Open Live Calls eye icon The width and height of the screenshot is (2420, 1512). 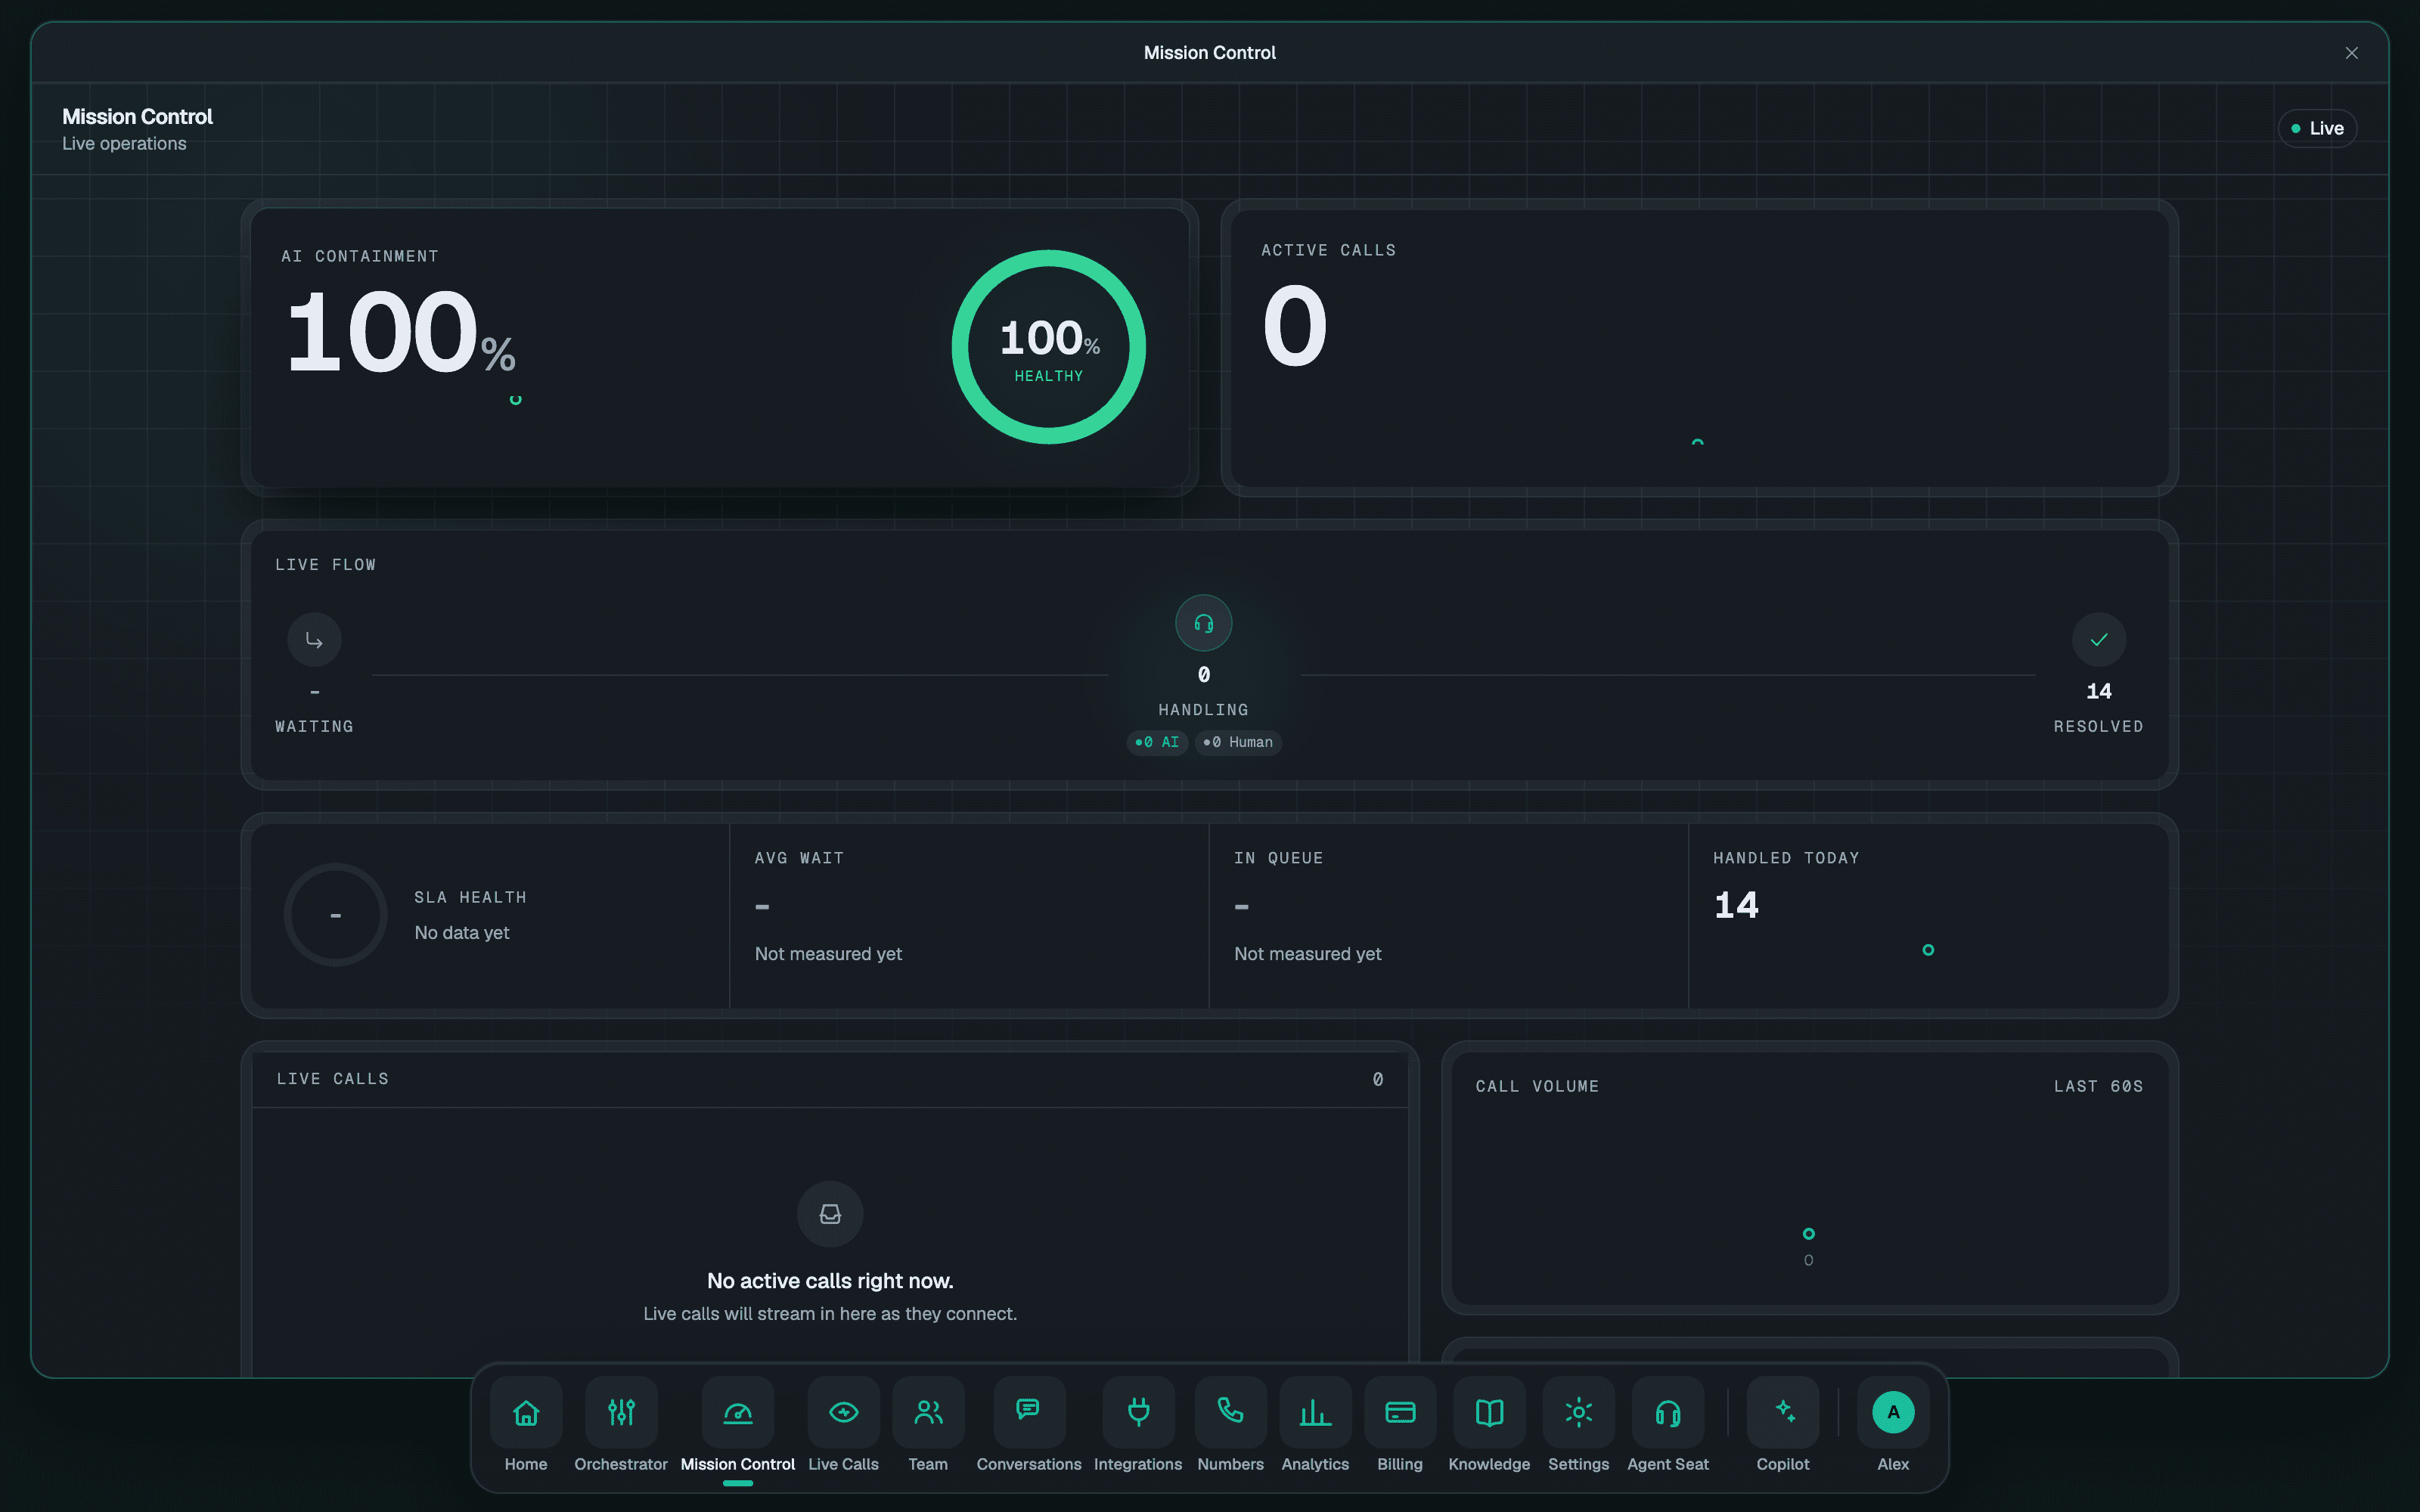843,1411
